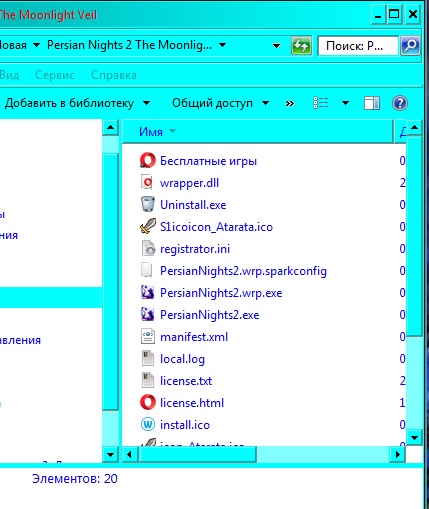Click the PersianNights2.exe game icon
429x509 pixels.
click(x=148, y=314)
